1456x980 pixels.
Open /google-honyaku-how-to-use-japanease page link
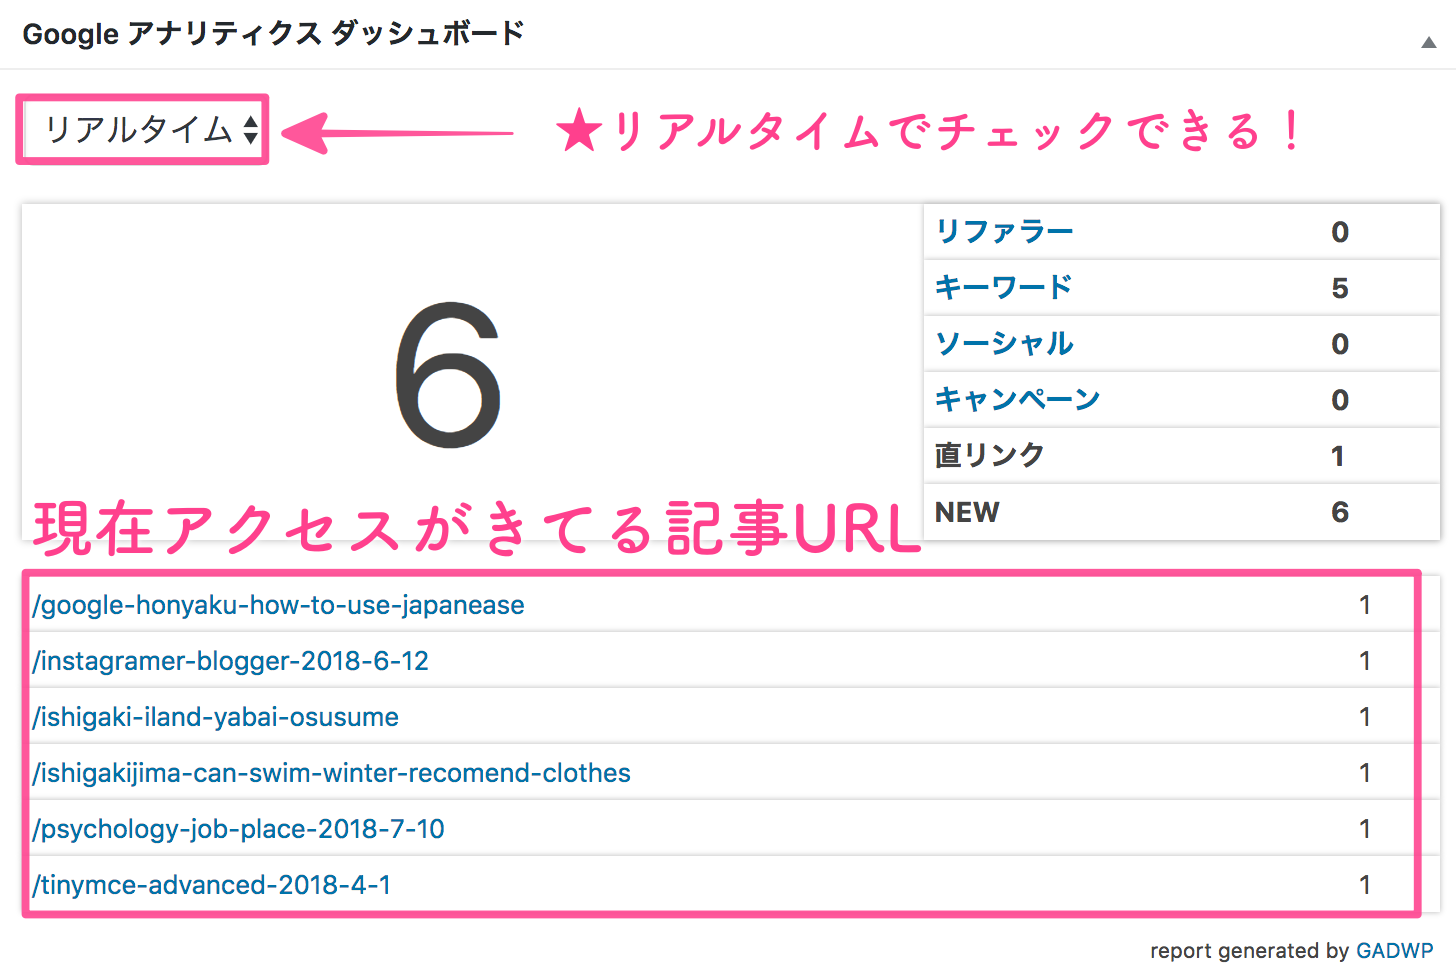[279, 605]
